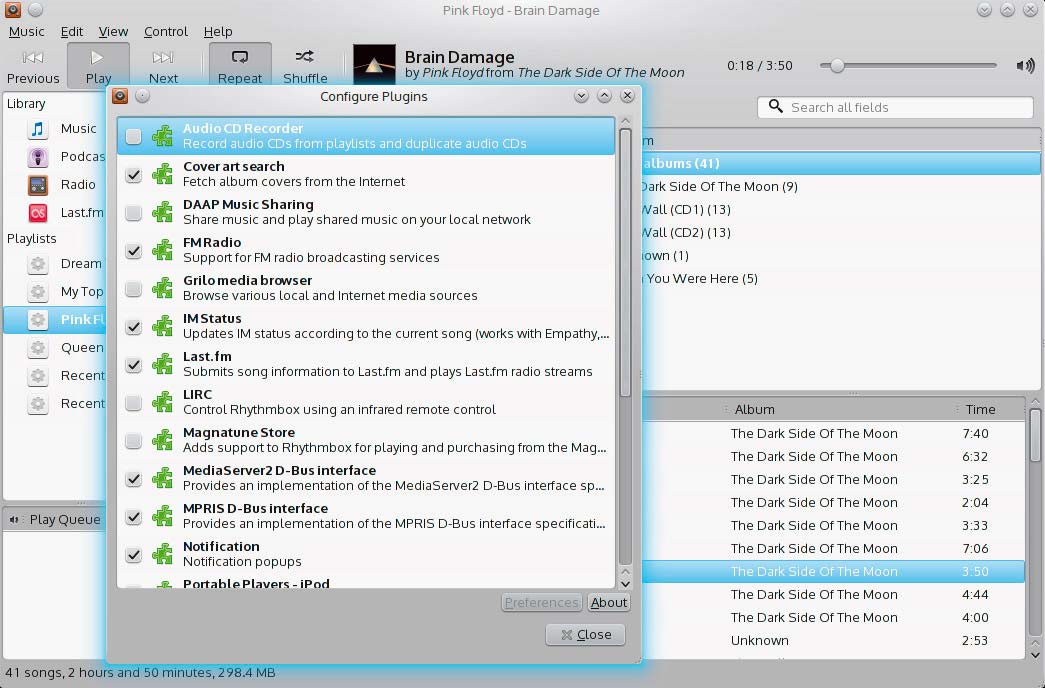Click the About button in Configure Plugins
The image size is (1045, 688).
[608, 603]
